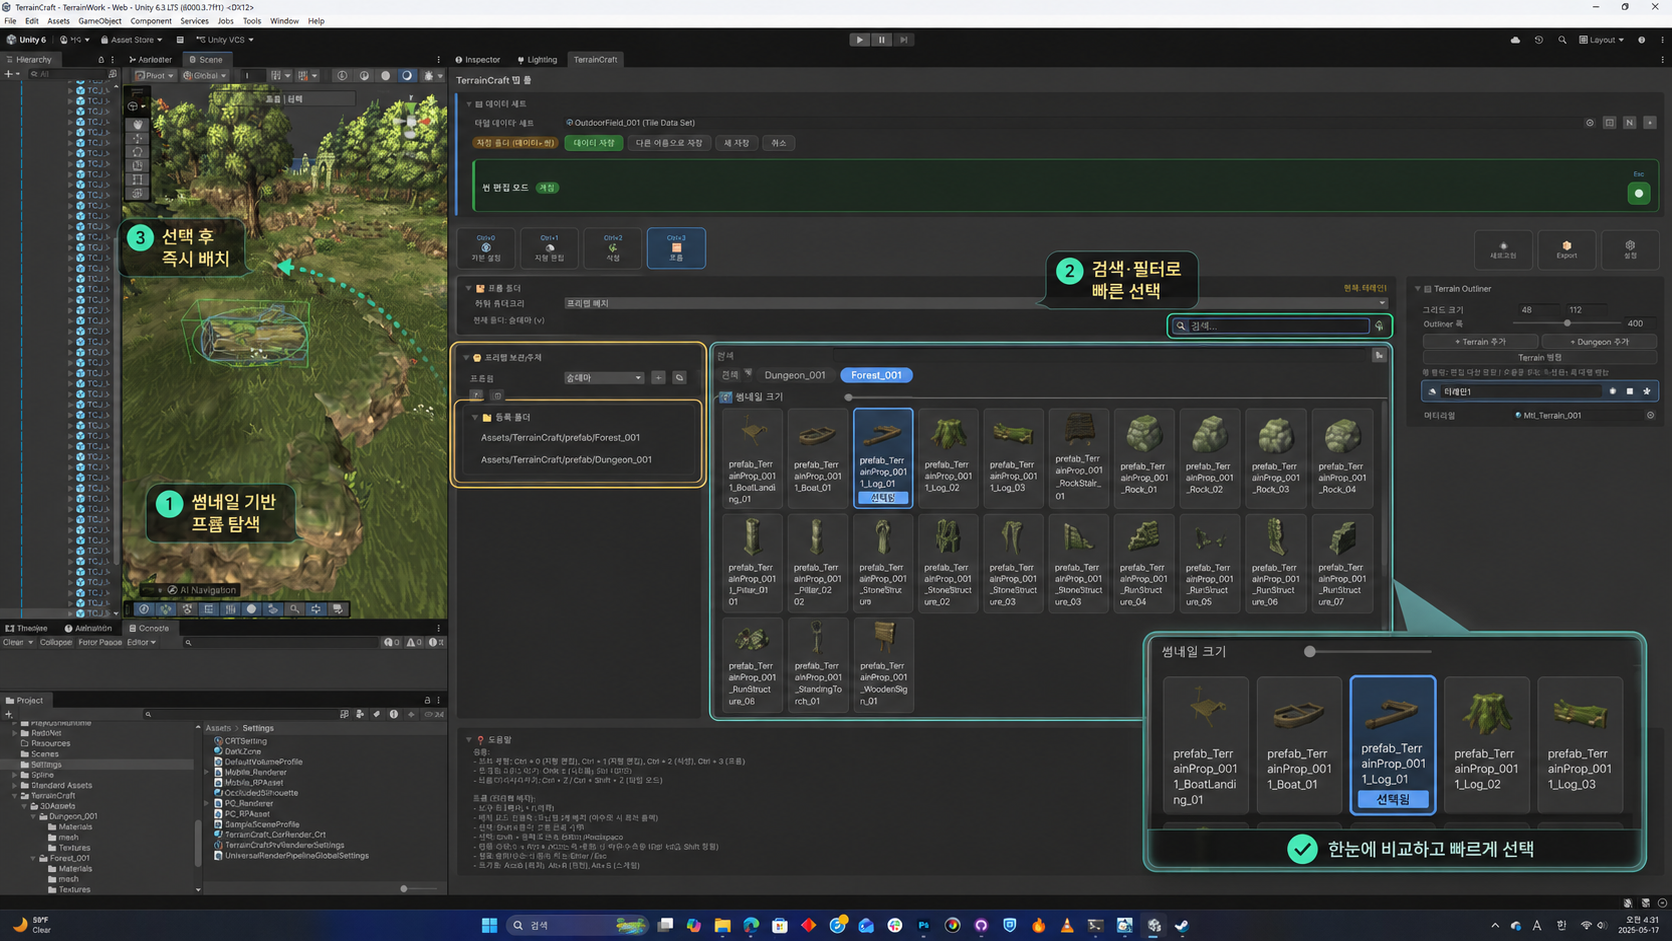1672x941 pixels.
Task: Open the theme dropdown in prefab storage section
Action: pyautogui.click(x=604, y=378)
